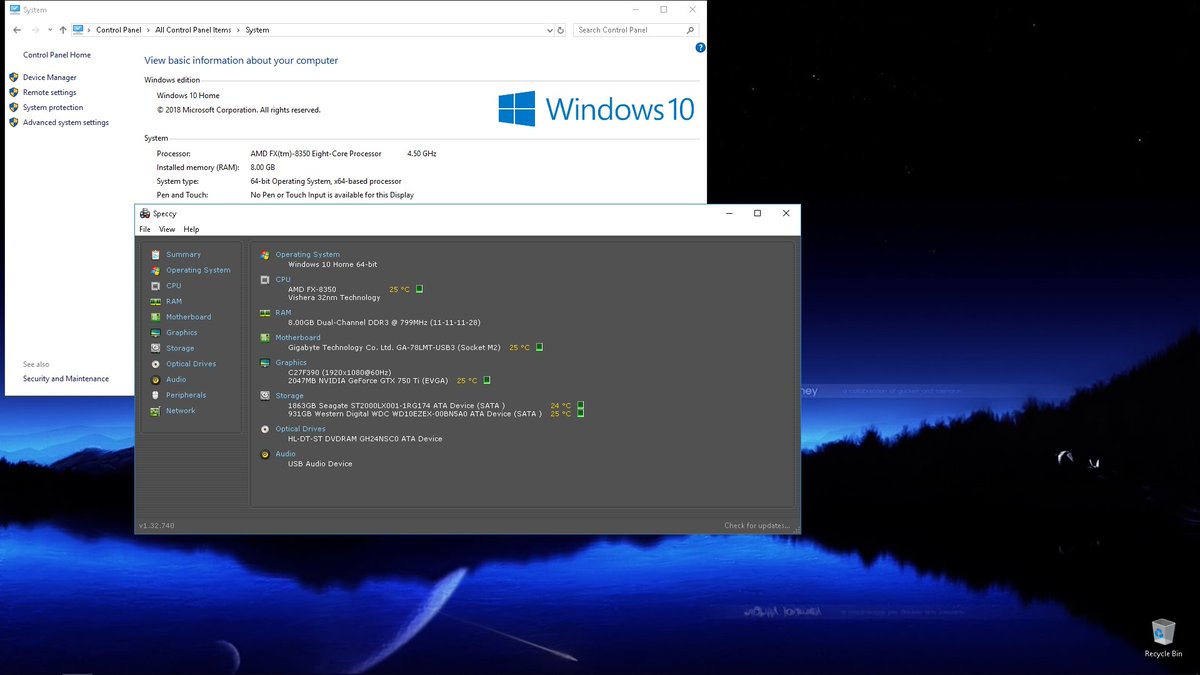Click Western Digital drive temperature indicator icon
Viewport: 1200px width, 675px height.
tap(580, 413)
